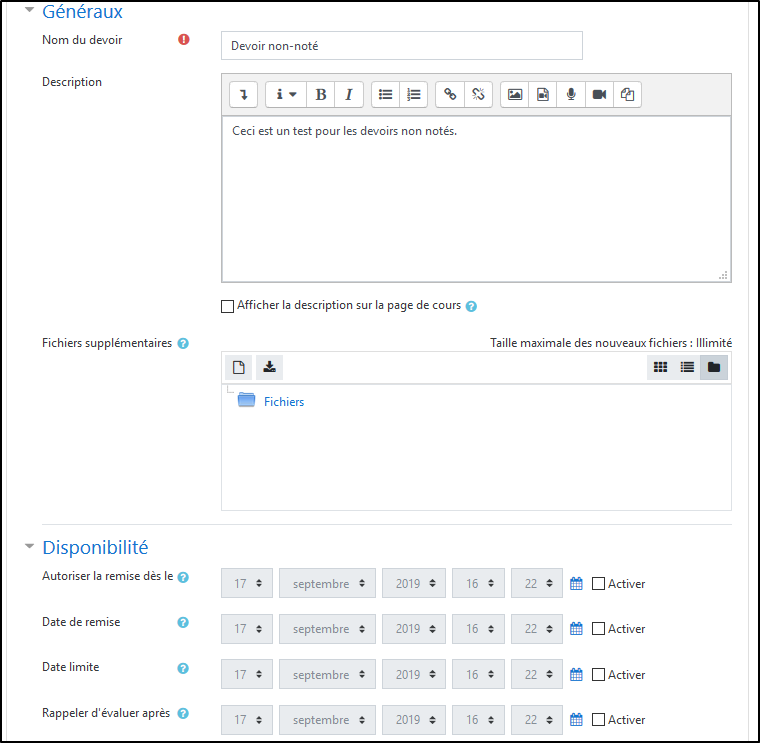Image resolution: width=760 pixels, height=743 pixels.
Task: Collapse the Disponibilité section
Action: click(x=29, y=547)
